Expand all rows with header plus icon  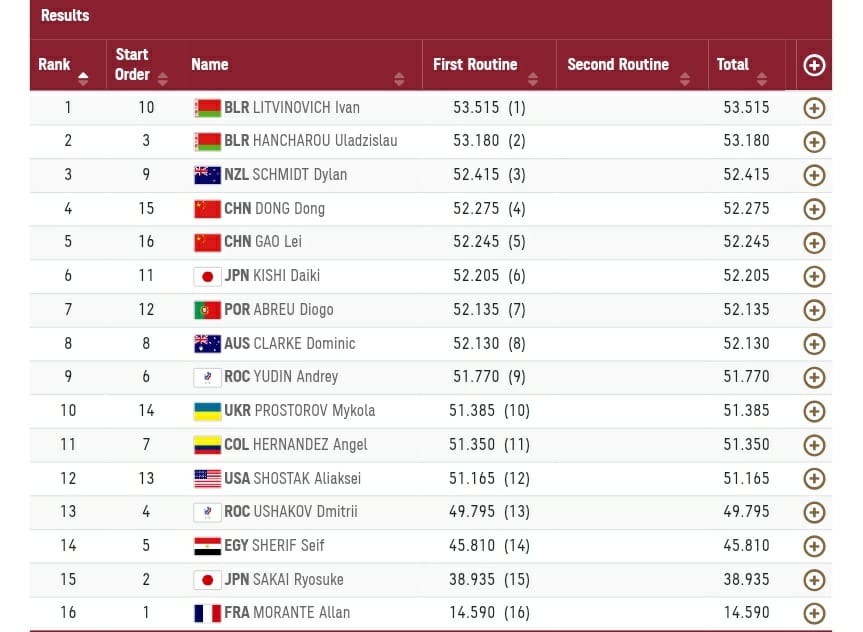click(x=814, y=65)
